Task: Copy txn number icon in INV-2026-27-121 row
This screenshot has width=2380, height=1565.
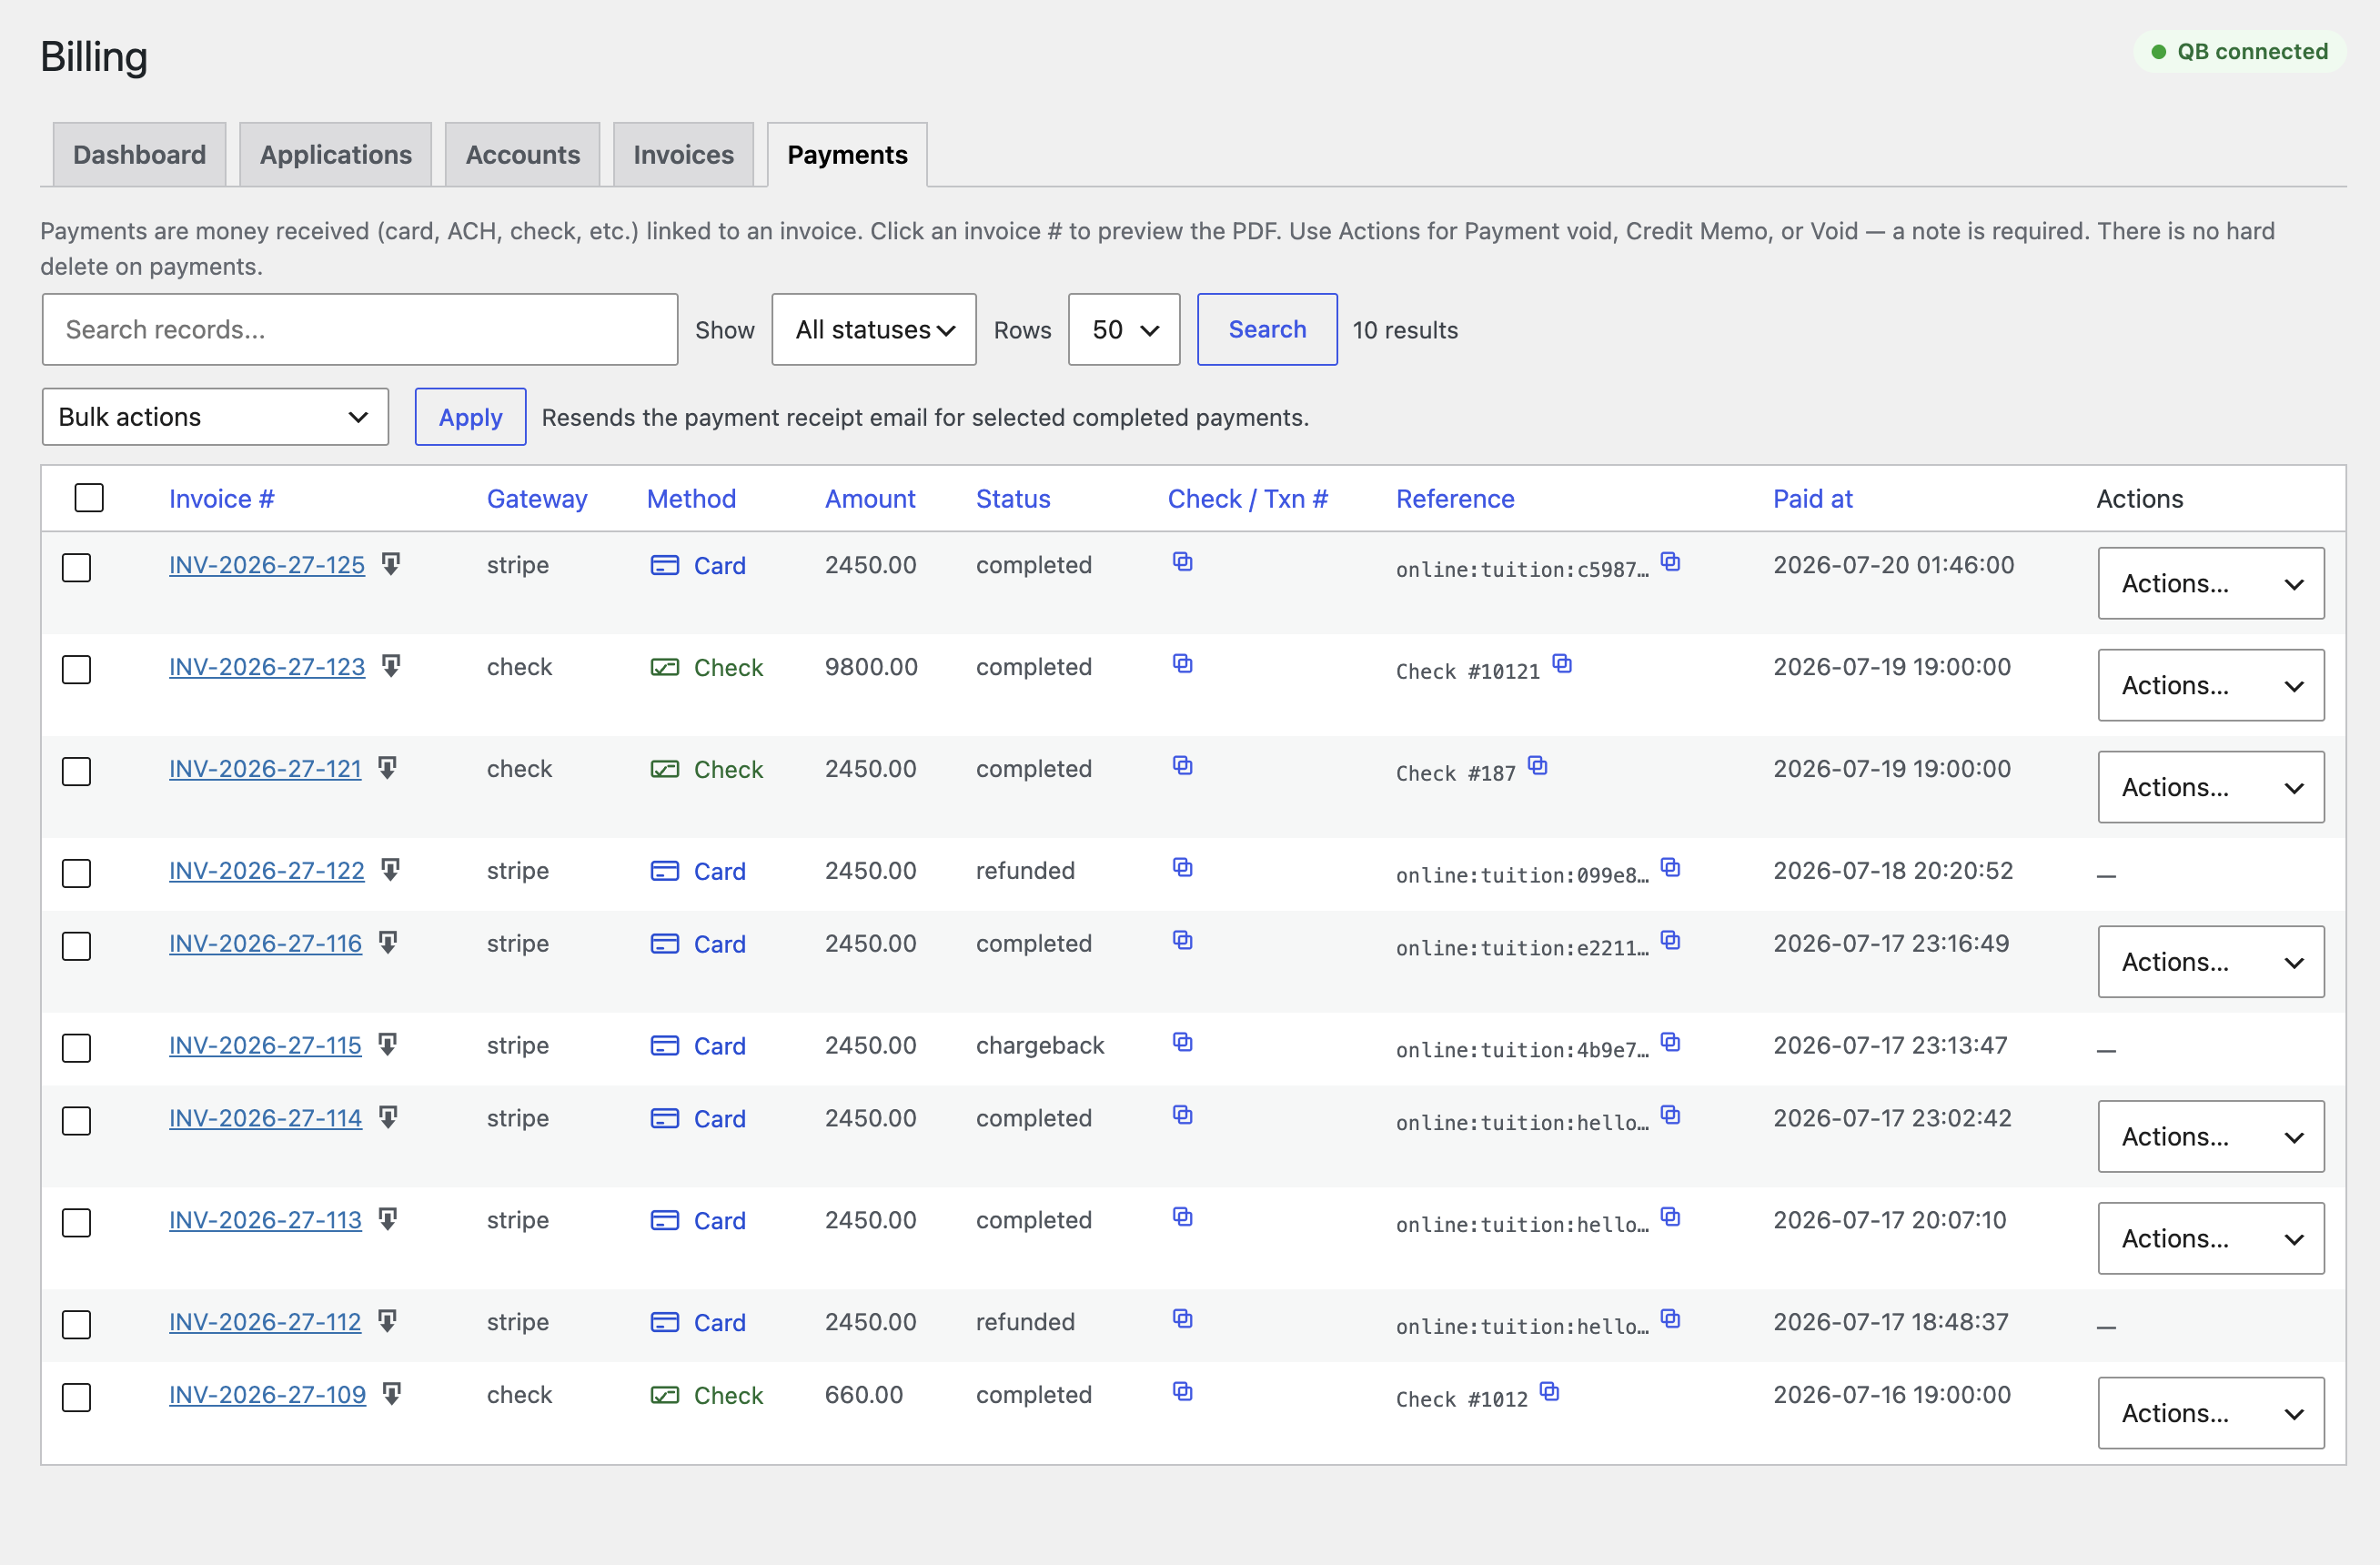Action: point(1182,766)
